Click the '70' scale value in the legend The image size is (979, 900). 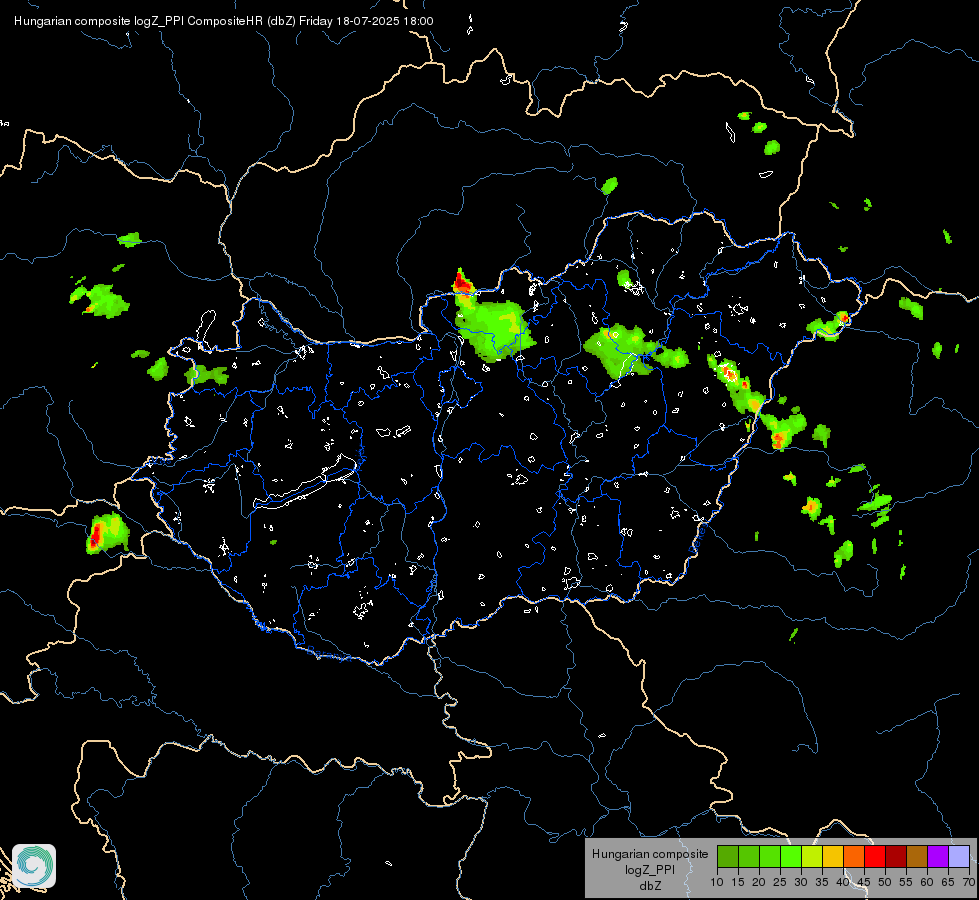969,883
